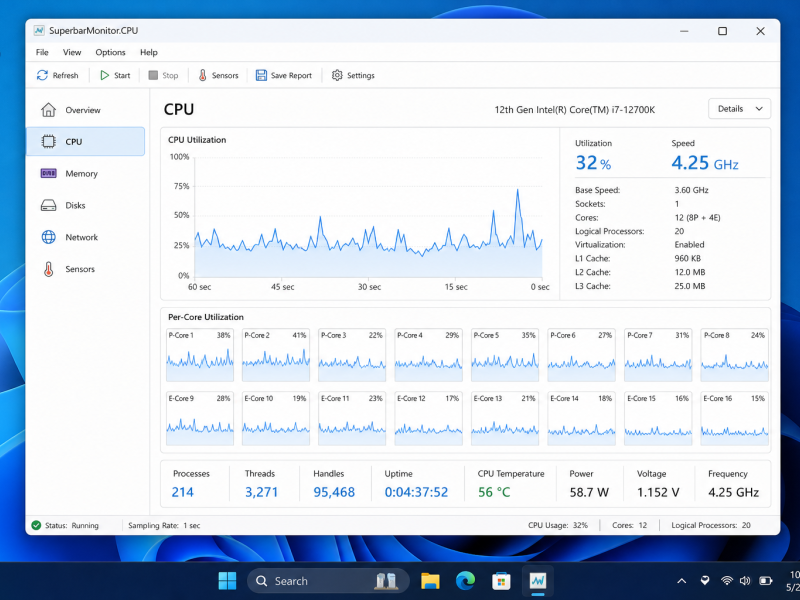Click the Refresh button label
The width and height of the screenshot is (800, 600).
point(65,76)
